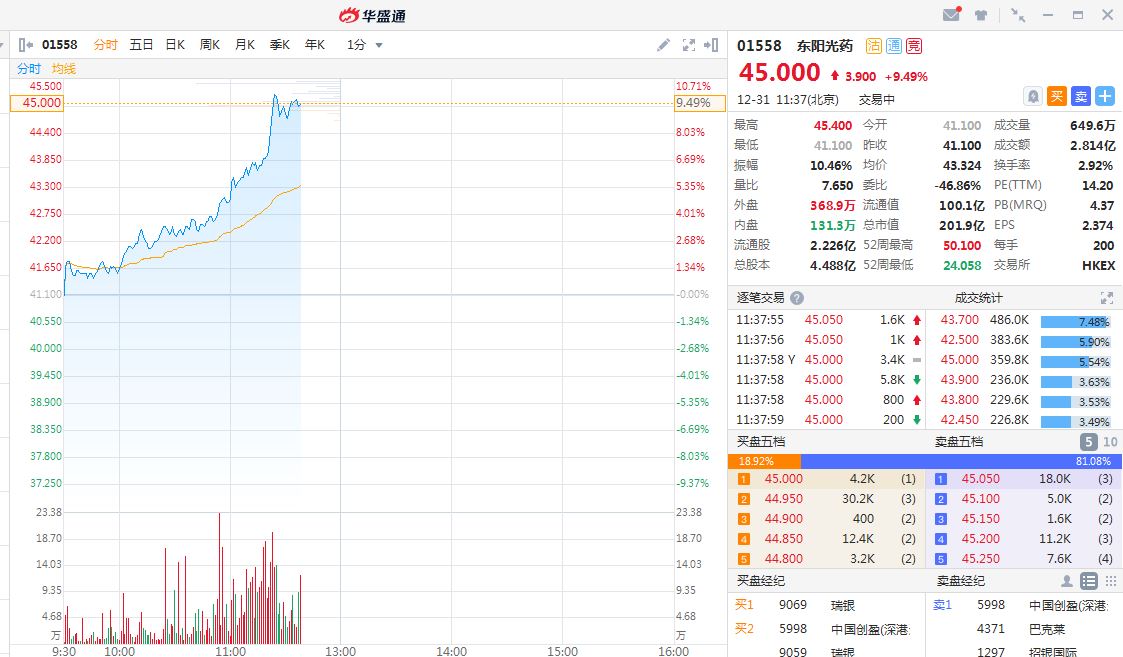The image size is (1123, 657).
Task: Click the blue 卖 sell button
Action: coord(1081,96)
